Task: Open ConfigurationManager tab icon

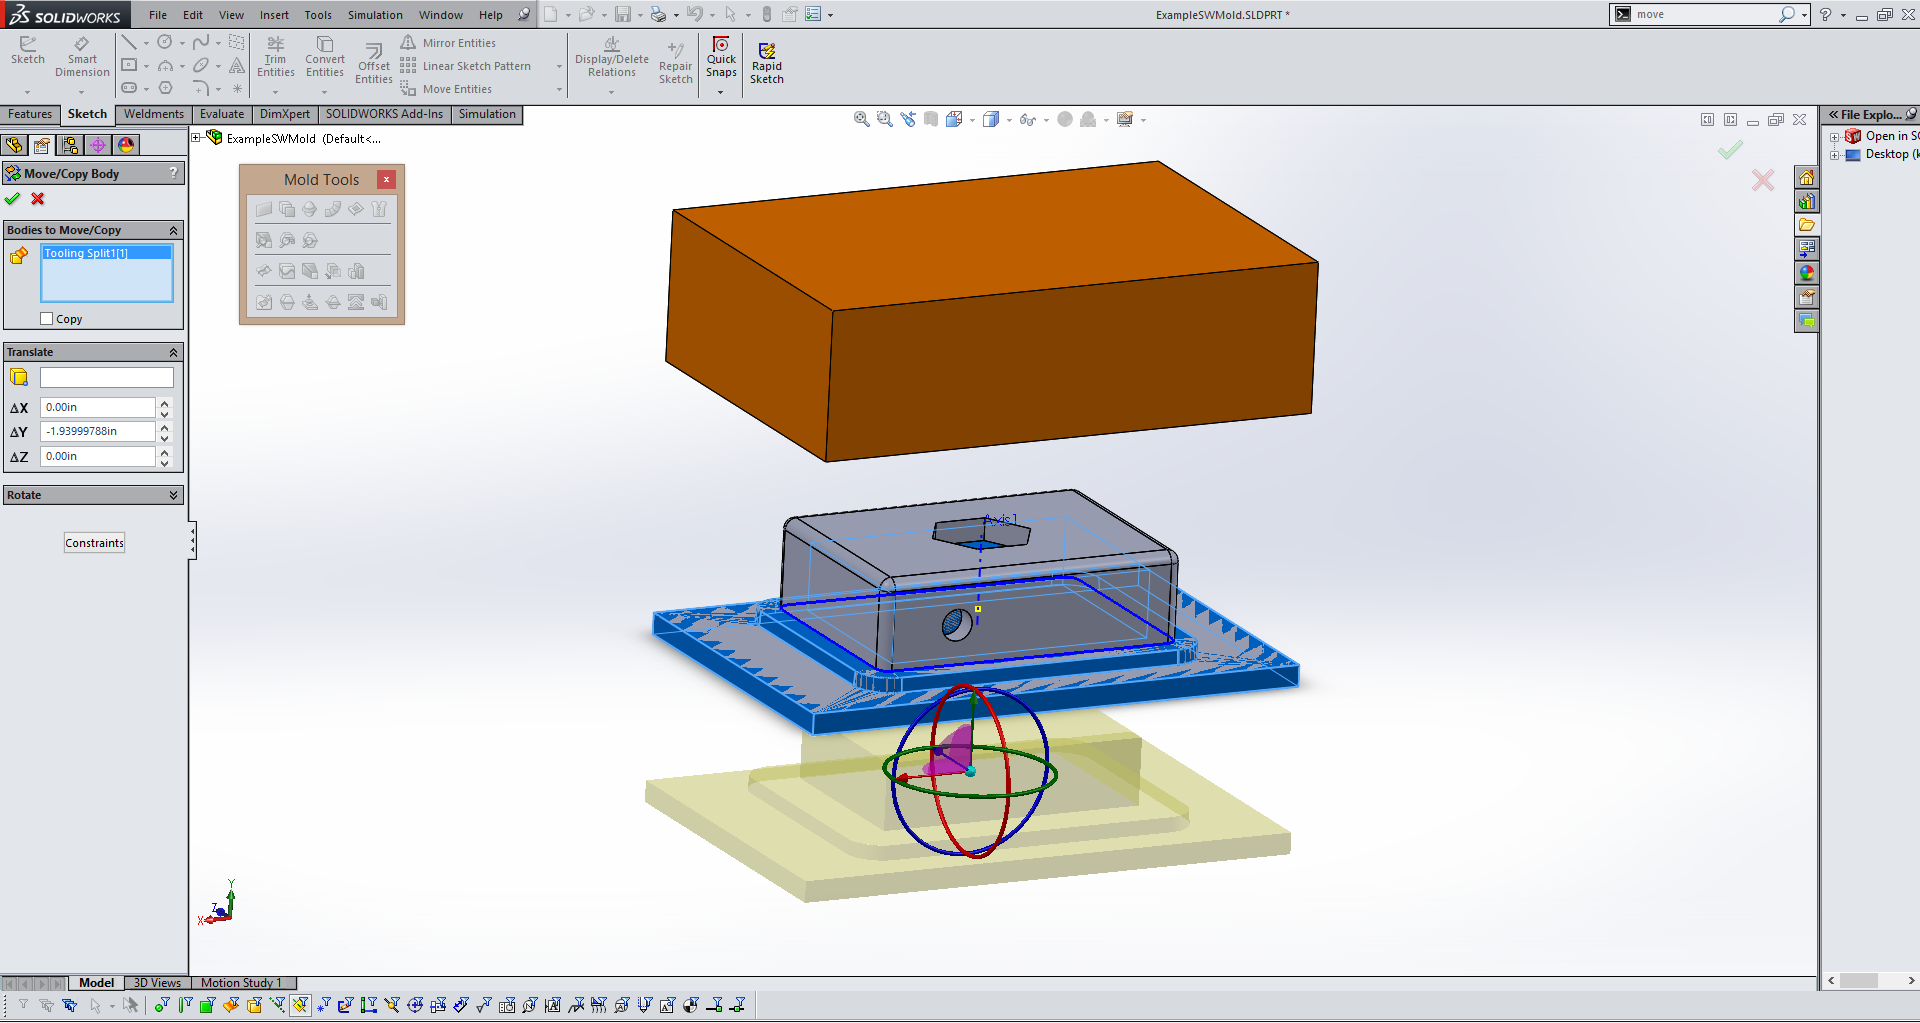Action: tap(70, 145)
